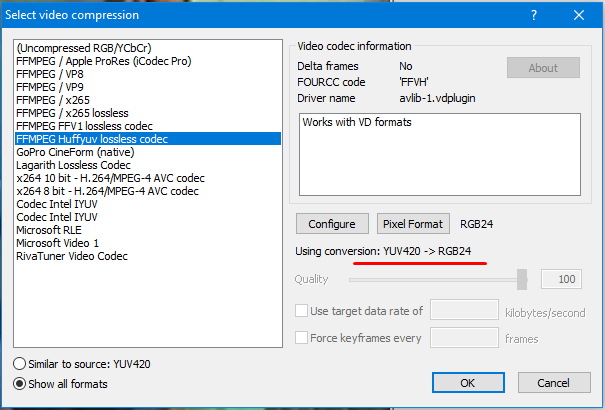The width and height of the screenshot is (605, 410).
Task: Select FFMPEG / x265 lossless codec
Action: pos(75,114)
